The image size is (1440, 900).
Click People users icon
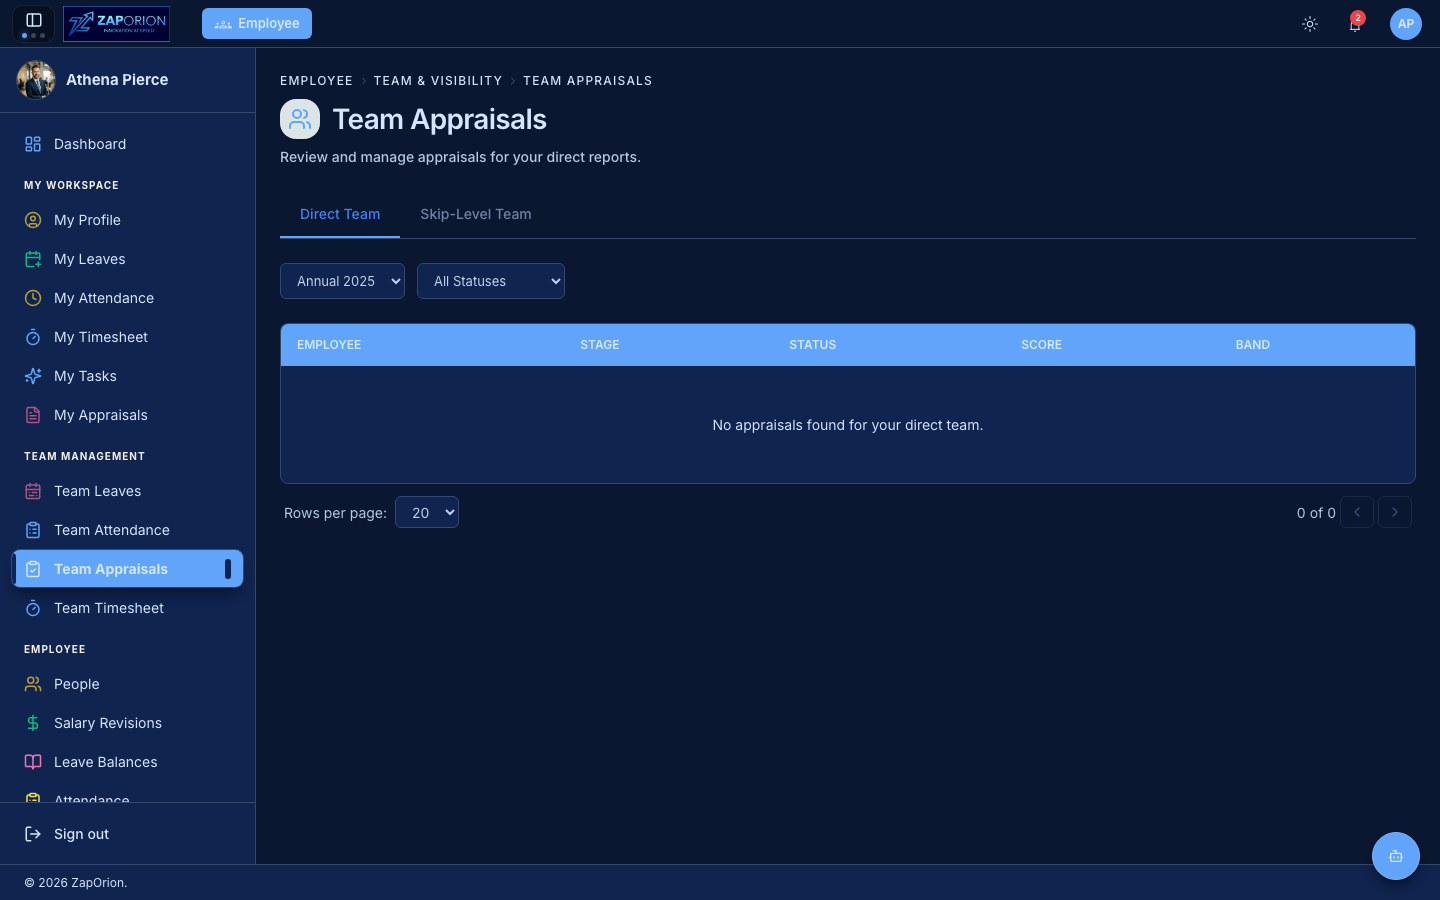pos(33,684)
